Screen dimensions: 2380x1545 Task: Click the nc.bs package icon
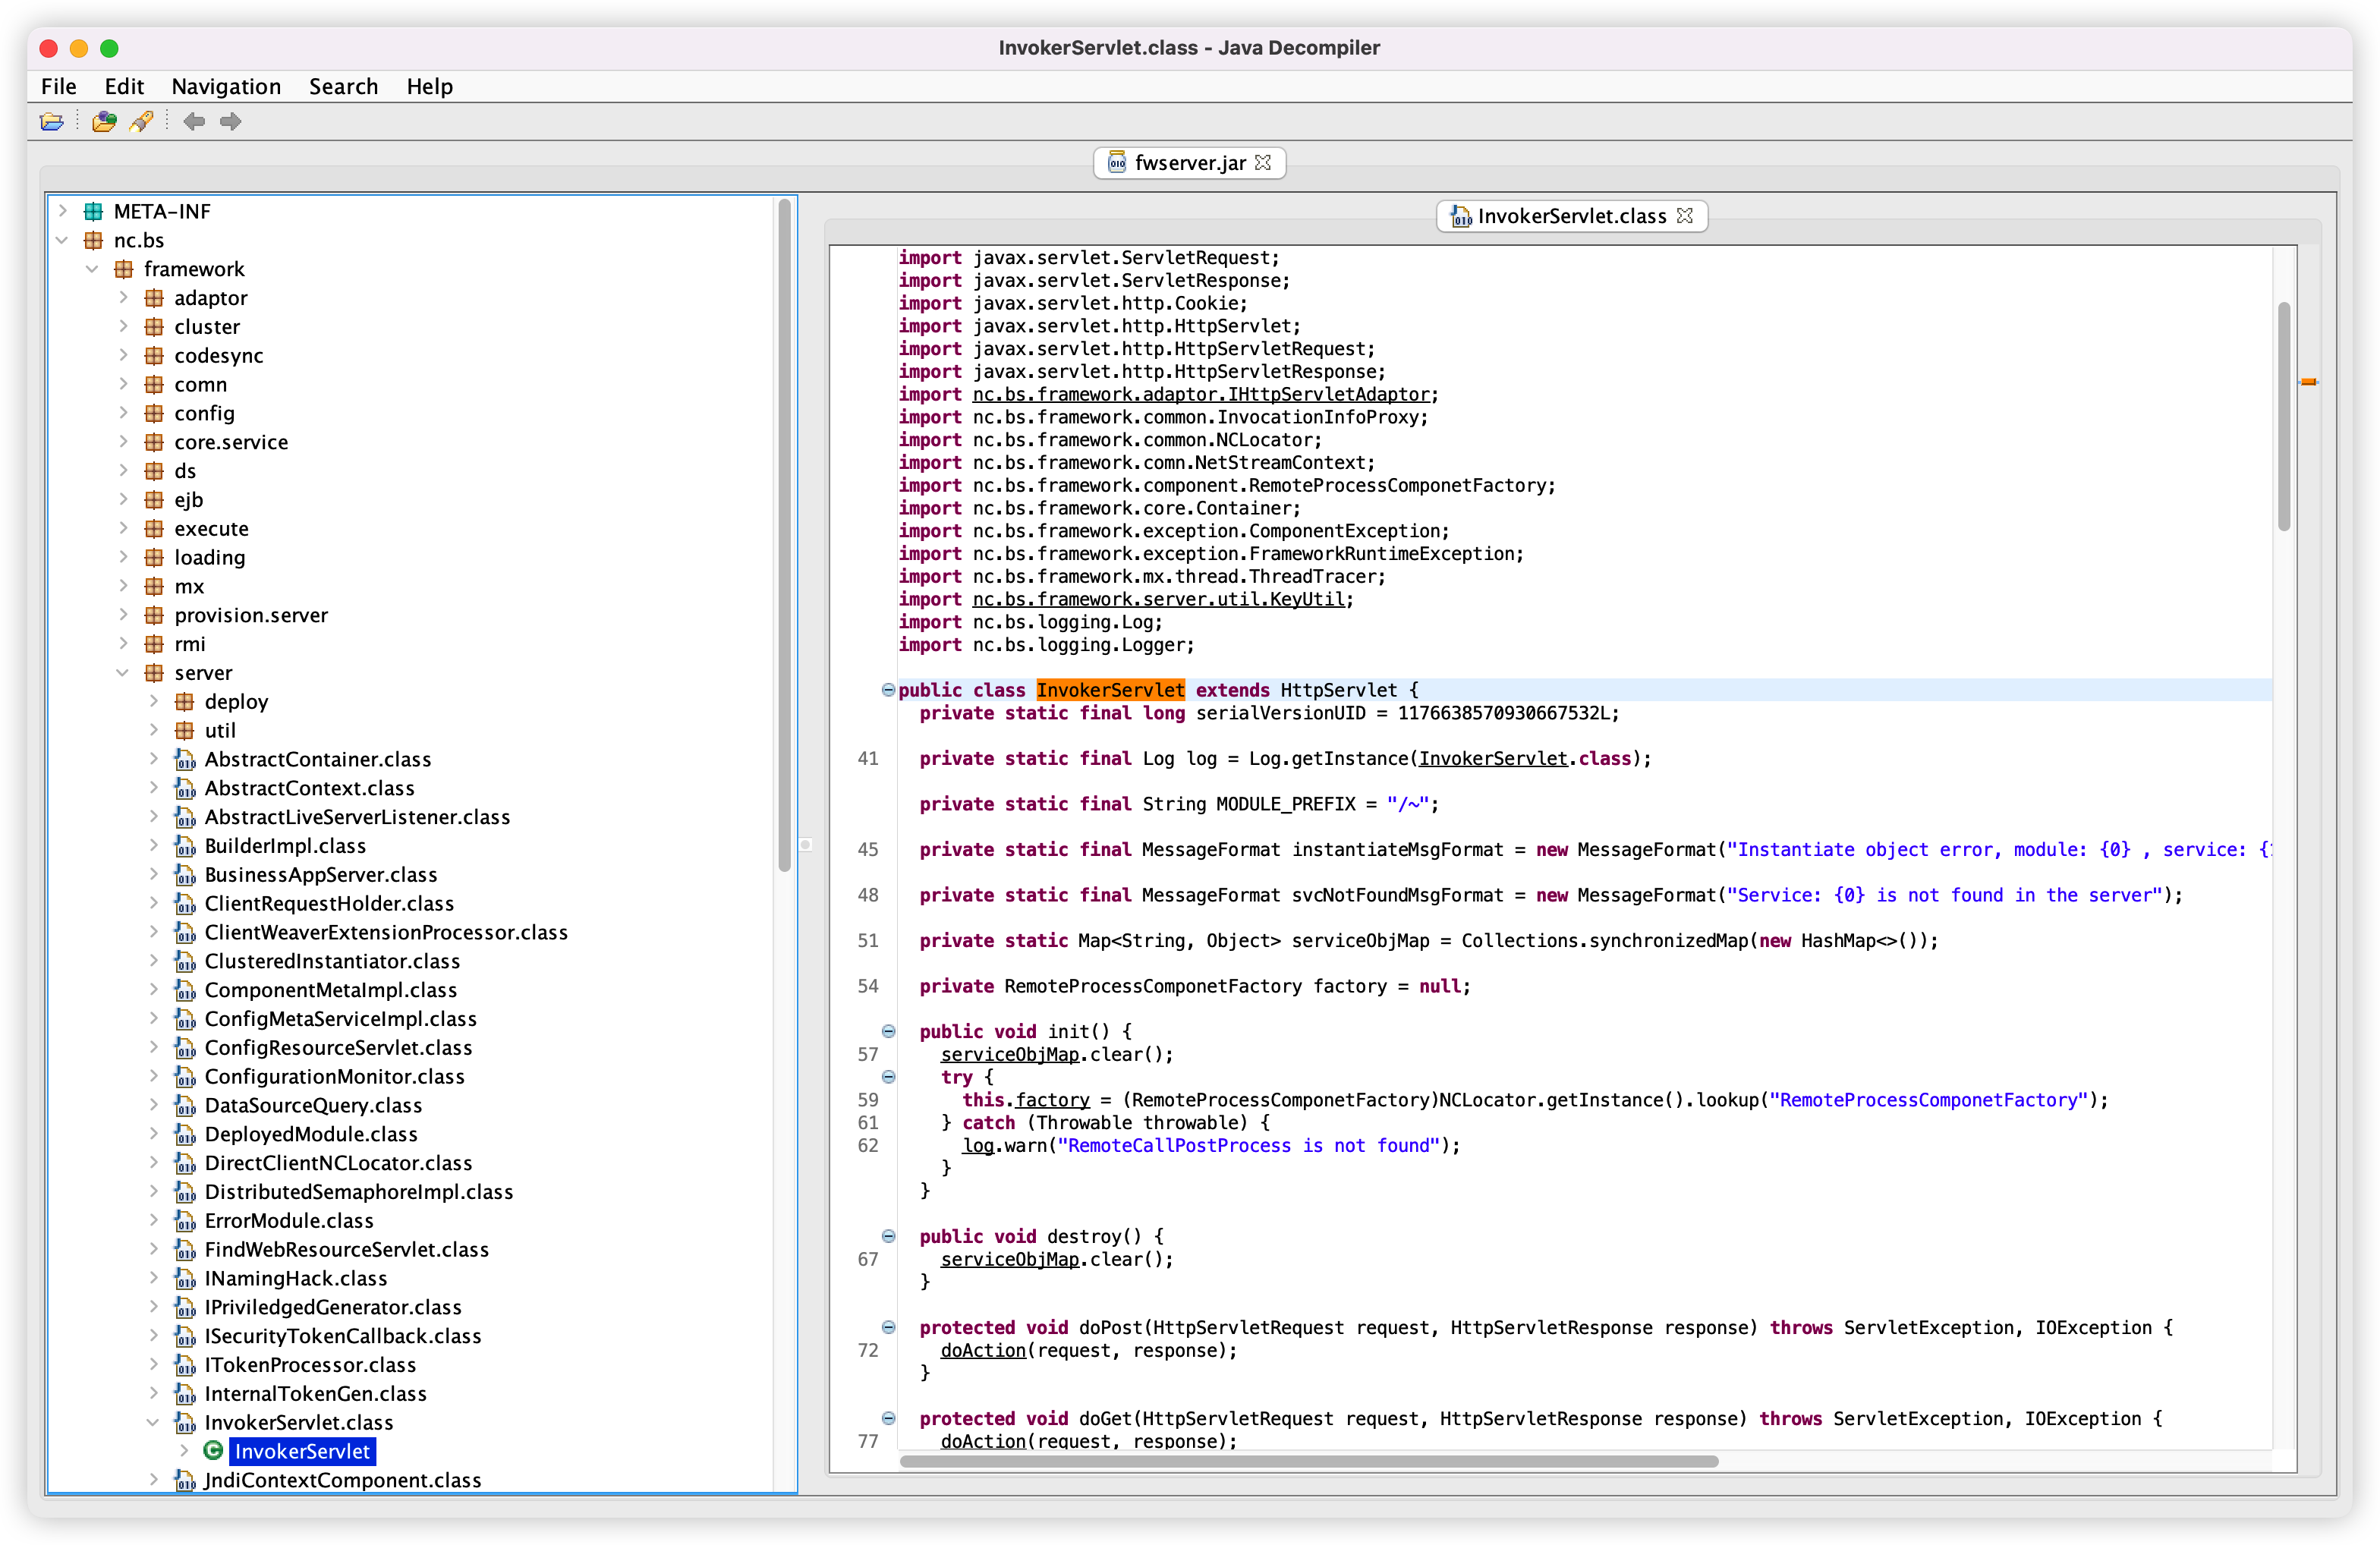click(x=93, y=240)
